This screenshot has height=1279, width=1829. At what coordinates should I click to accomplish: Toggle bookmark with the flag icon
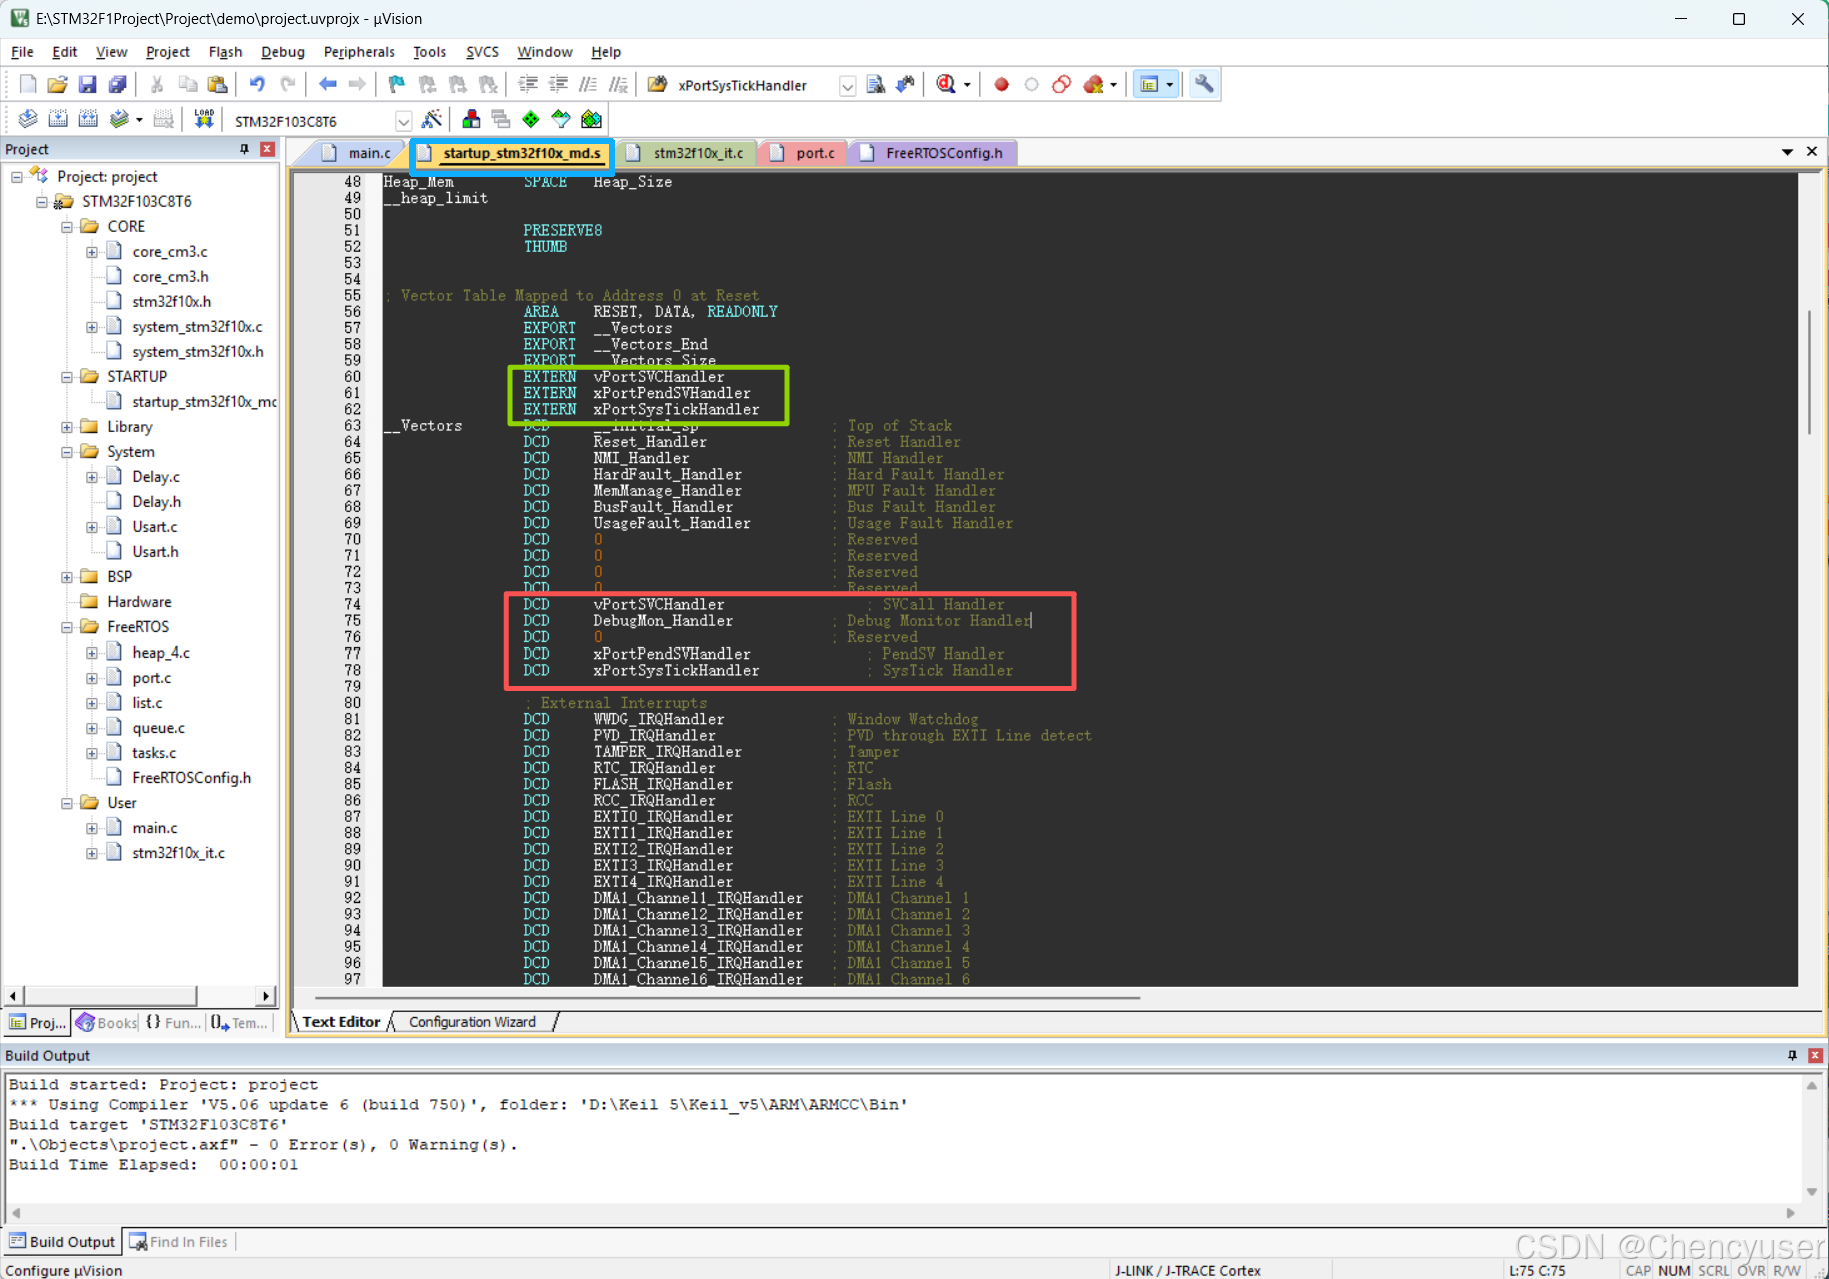[397, 85]
